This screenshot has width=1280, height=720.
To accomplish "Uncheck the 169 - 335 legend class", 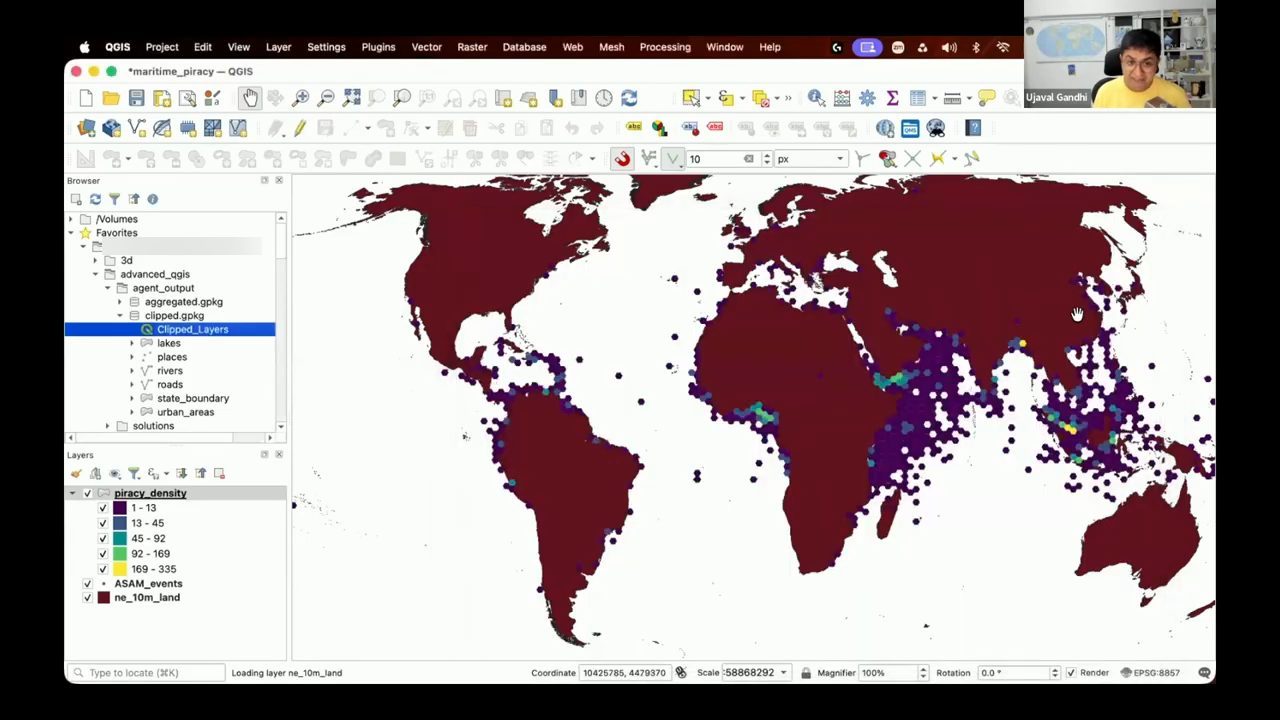I will pos(103,569).
